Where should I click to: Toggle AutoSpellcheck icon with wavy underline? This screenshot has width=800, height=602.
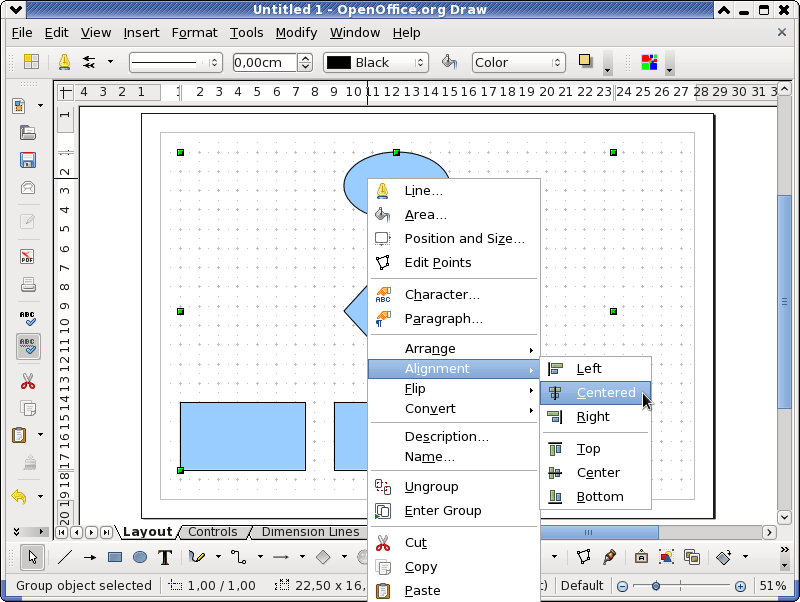point(28,346)
